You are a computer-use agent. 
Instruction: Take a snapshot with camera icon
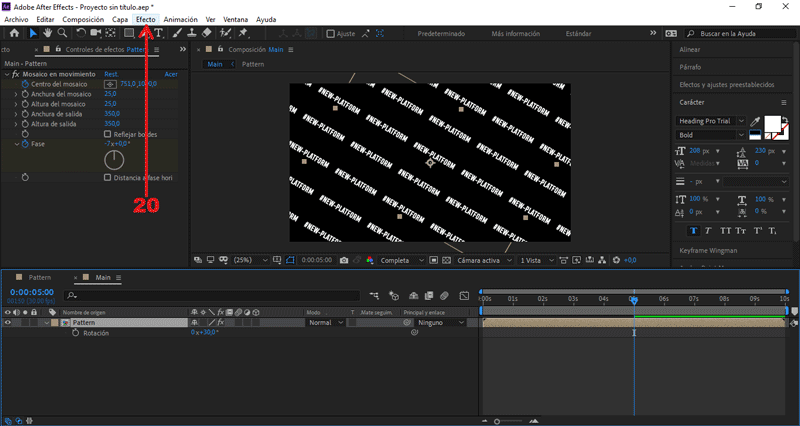point(344,260)
